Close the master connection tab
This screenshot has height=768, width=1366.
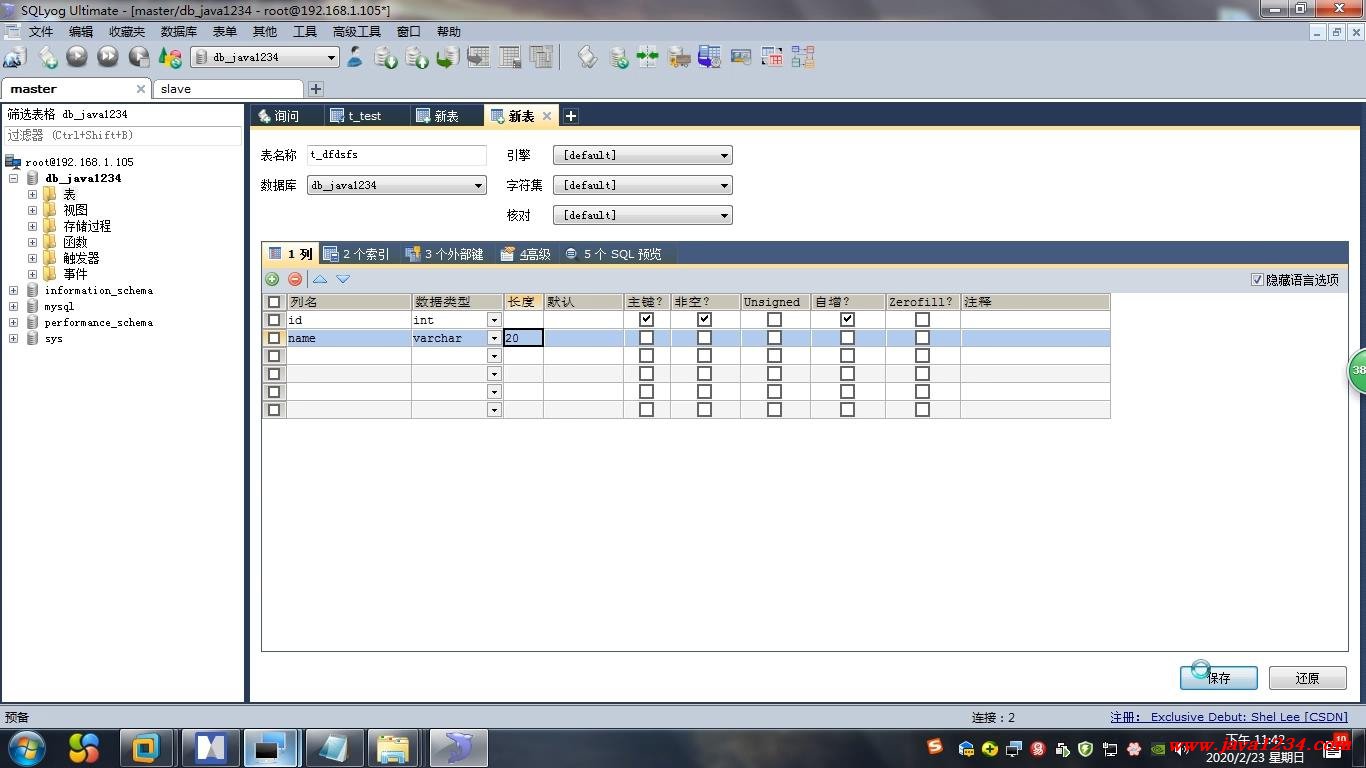(140, 89)
